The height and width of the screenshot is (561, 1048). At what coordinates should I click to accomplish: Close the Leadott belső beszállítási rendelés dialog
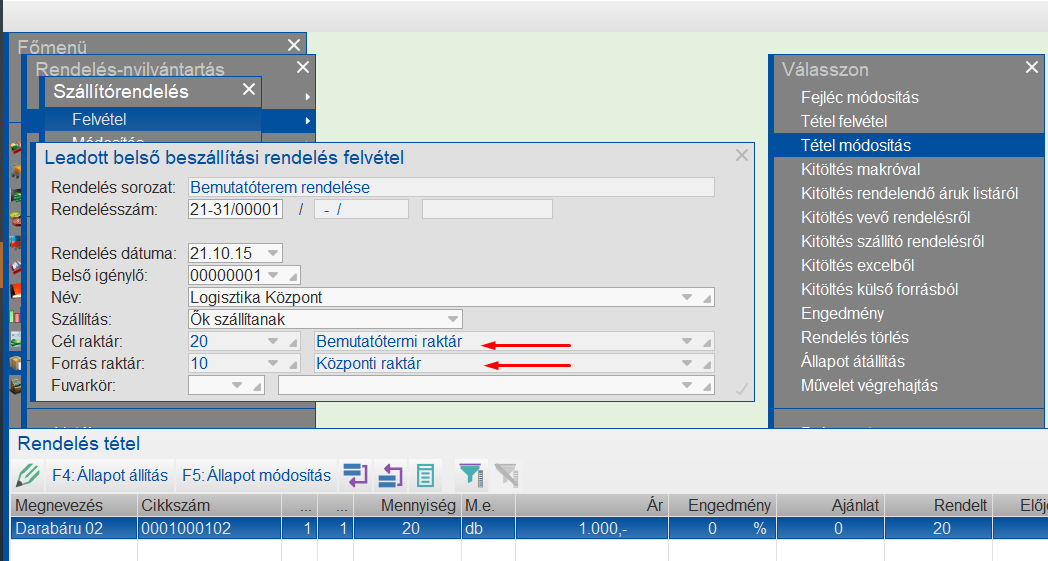[742, 155]
